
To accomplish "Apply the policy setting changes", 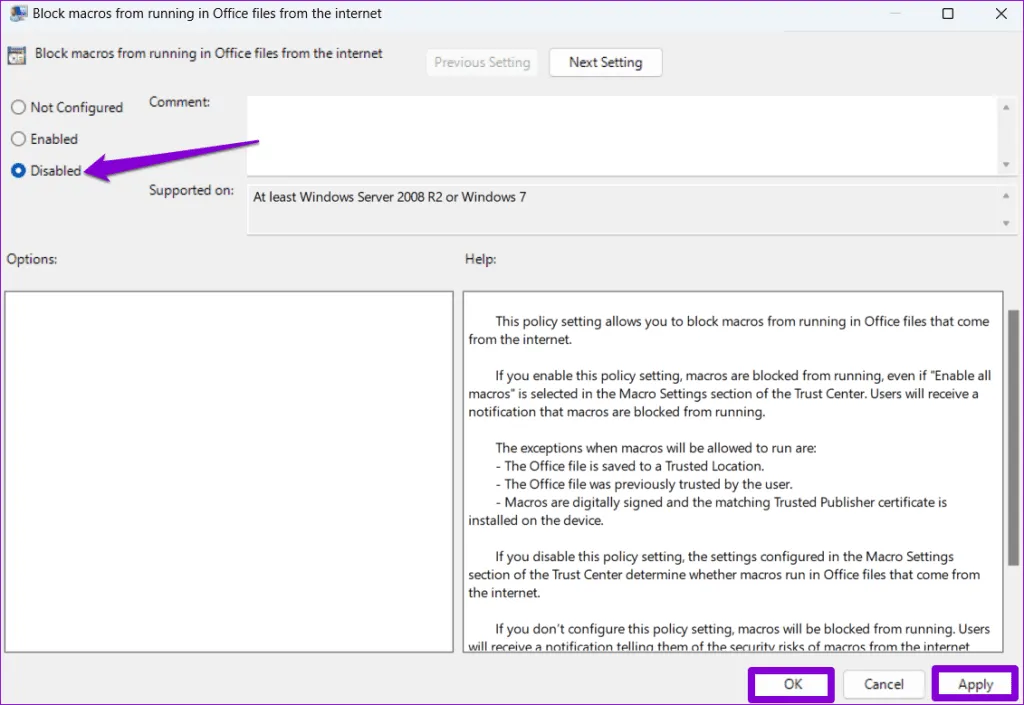I will point(975,685).
